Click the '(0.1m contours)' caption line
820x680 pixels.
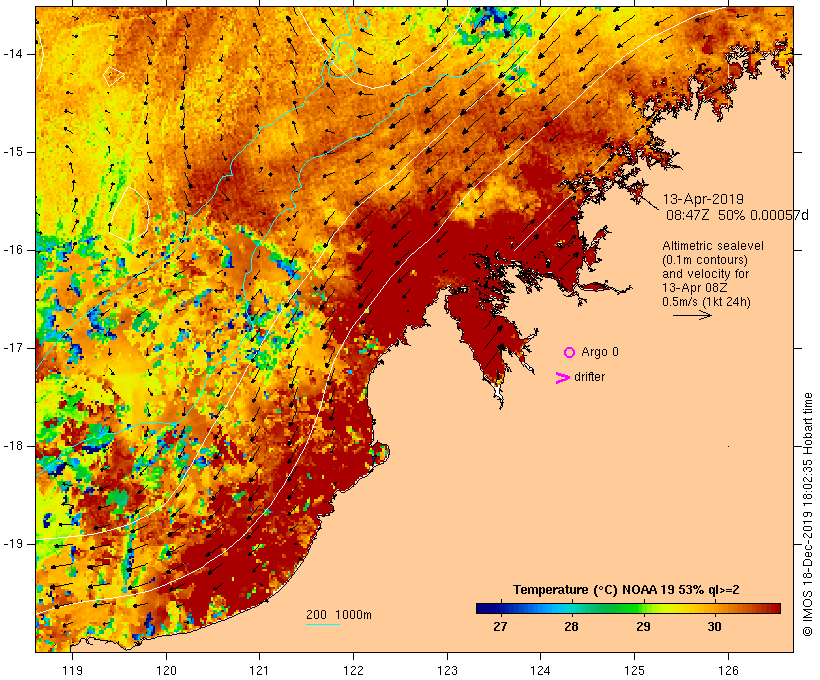point(705,260)
